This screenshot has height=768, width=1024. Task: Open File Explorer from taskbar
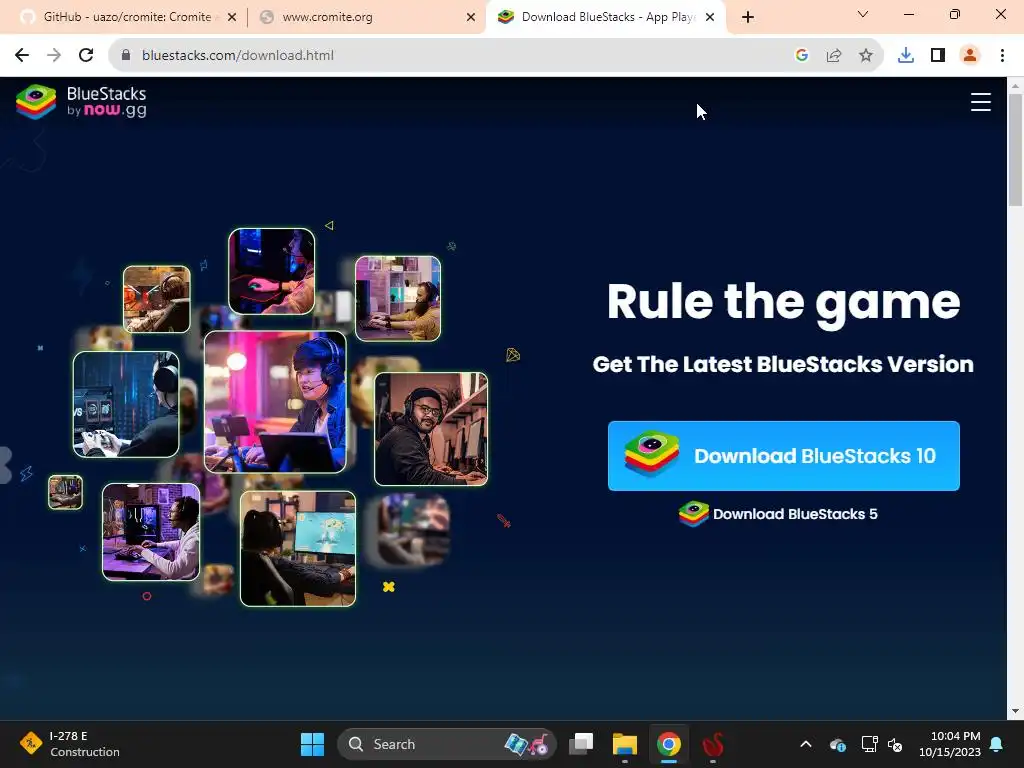click(x=624, y=744)
